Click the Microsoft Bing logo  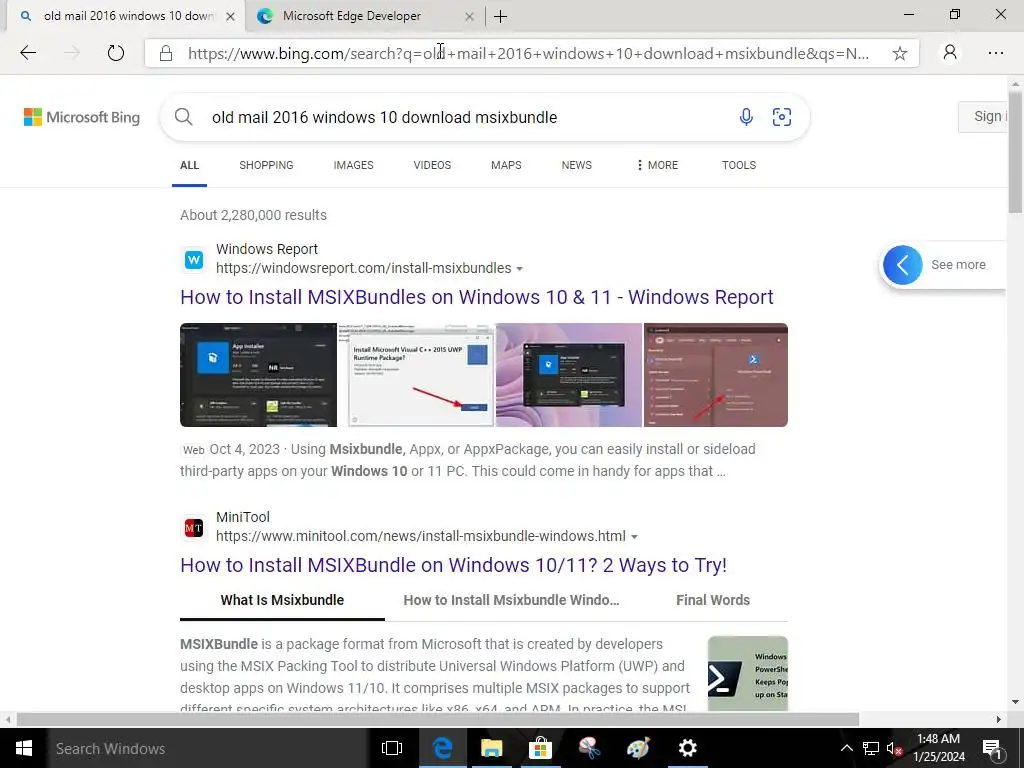82,118
